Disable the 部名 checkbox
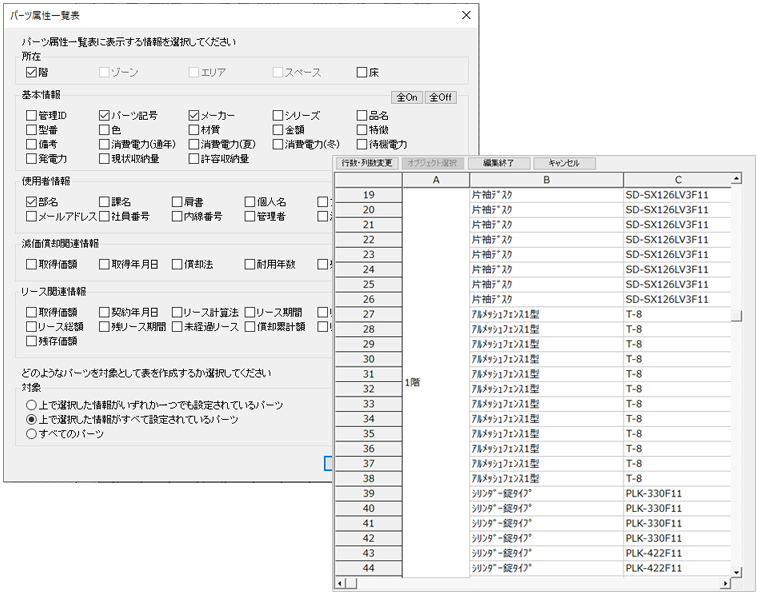 pos(32,202)
